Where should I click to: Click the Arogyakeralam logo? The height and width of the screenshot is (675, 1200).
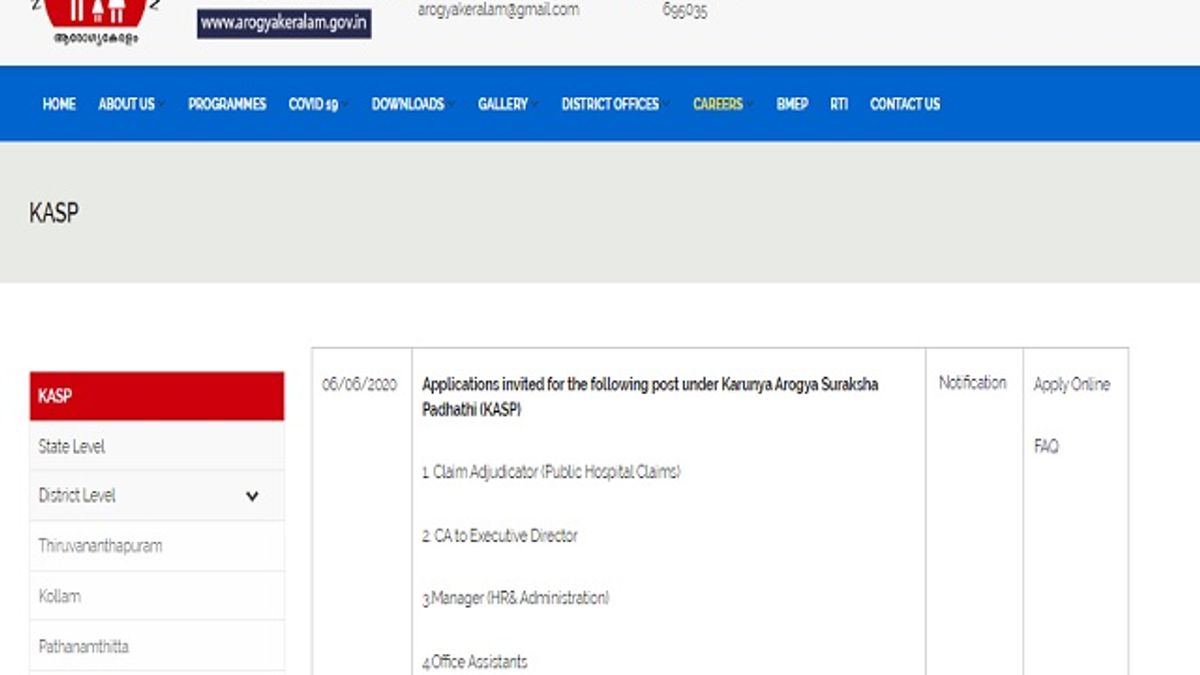pyautogui.click(x=95, y=15)
